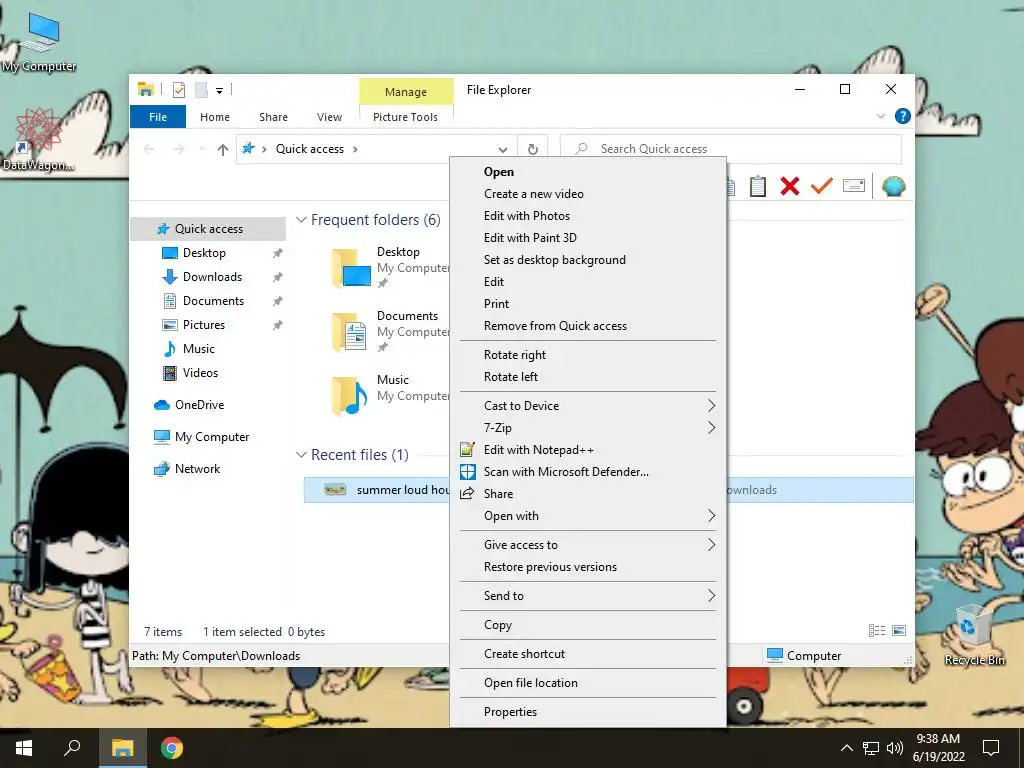Switch to the details view icon in the status bar
Screen dimensions: 1024x768
877,631
